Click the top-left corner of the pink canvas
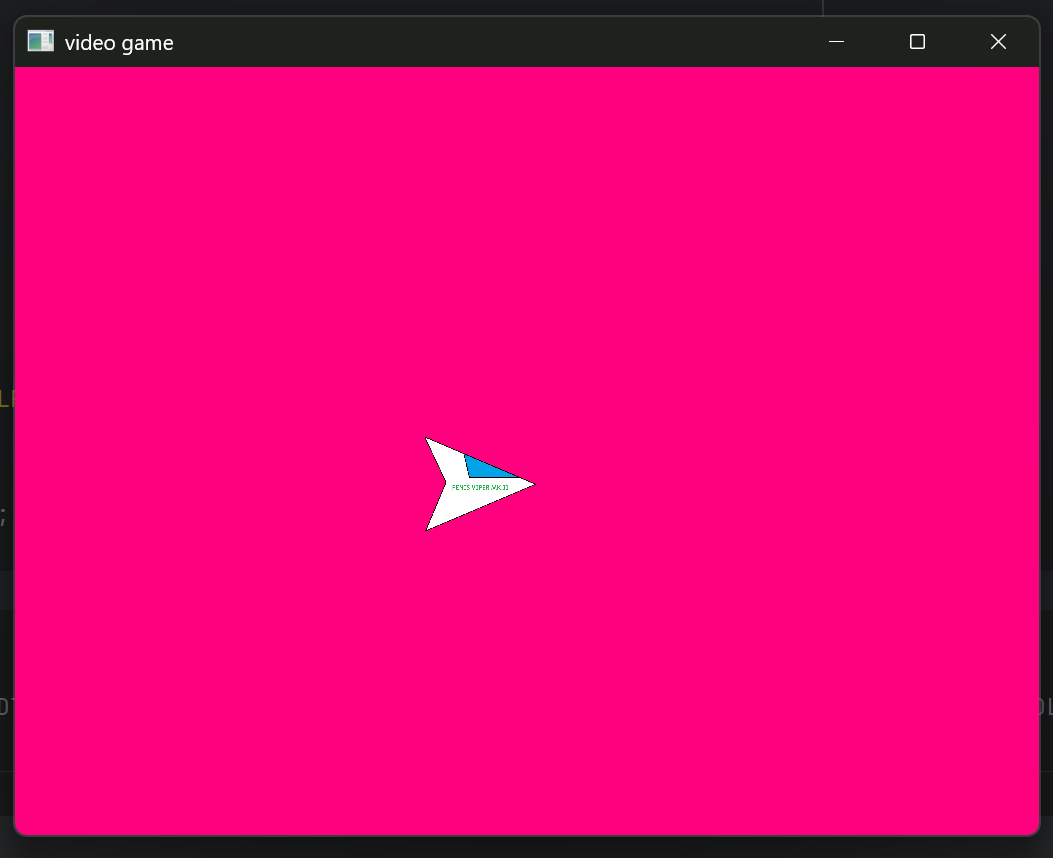The height and width of the screenshot is (858, 1053). point(20,72)
